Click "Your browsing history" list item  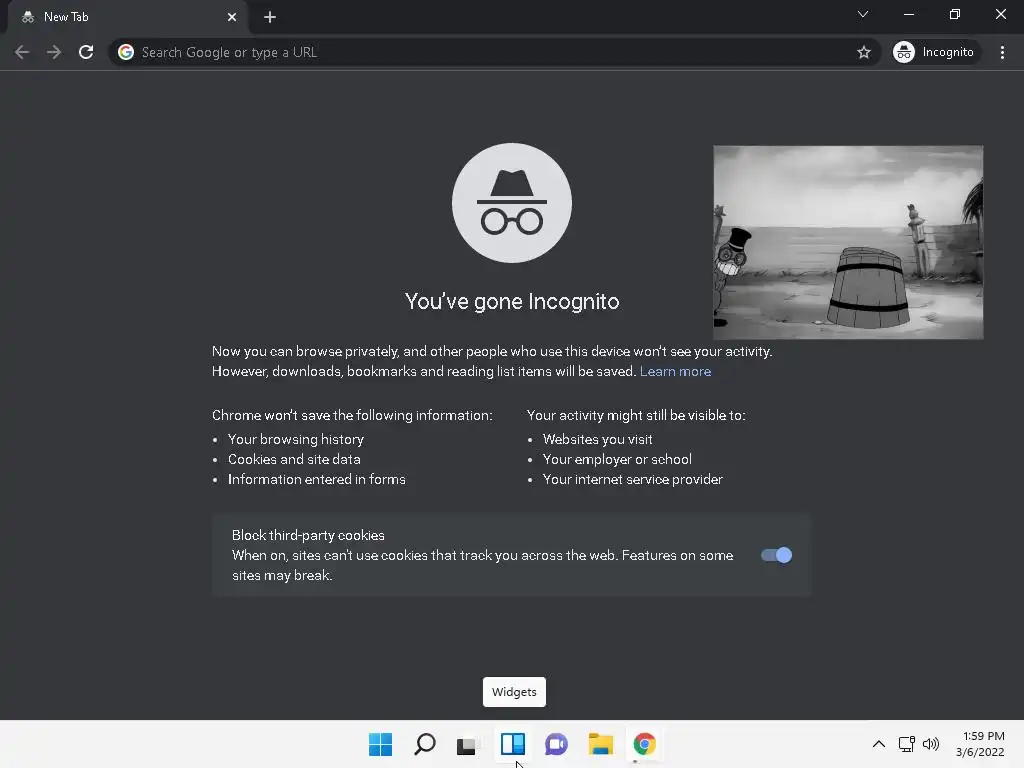tap(296, 440)
